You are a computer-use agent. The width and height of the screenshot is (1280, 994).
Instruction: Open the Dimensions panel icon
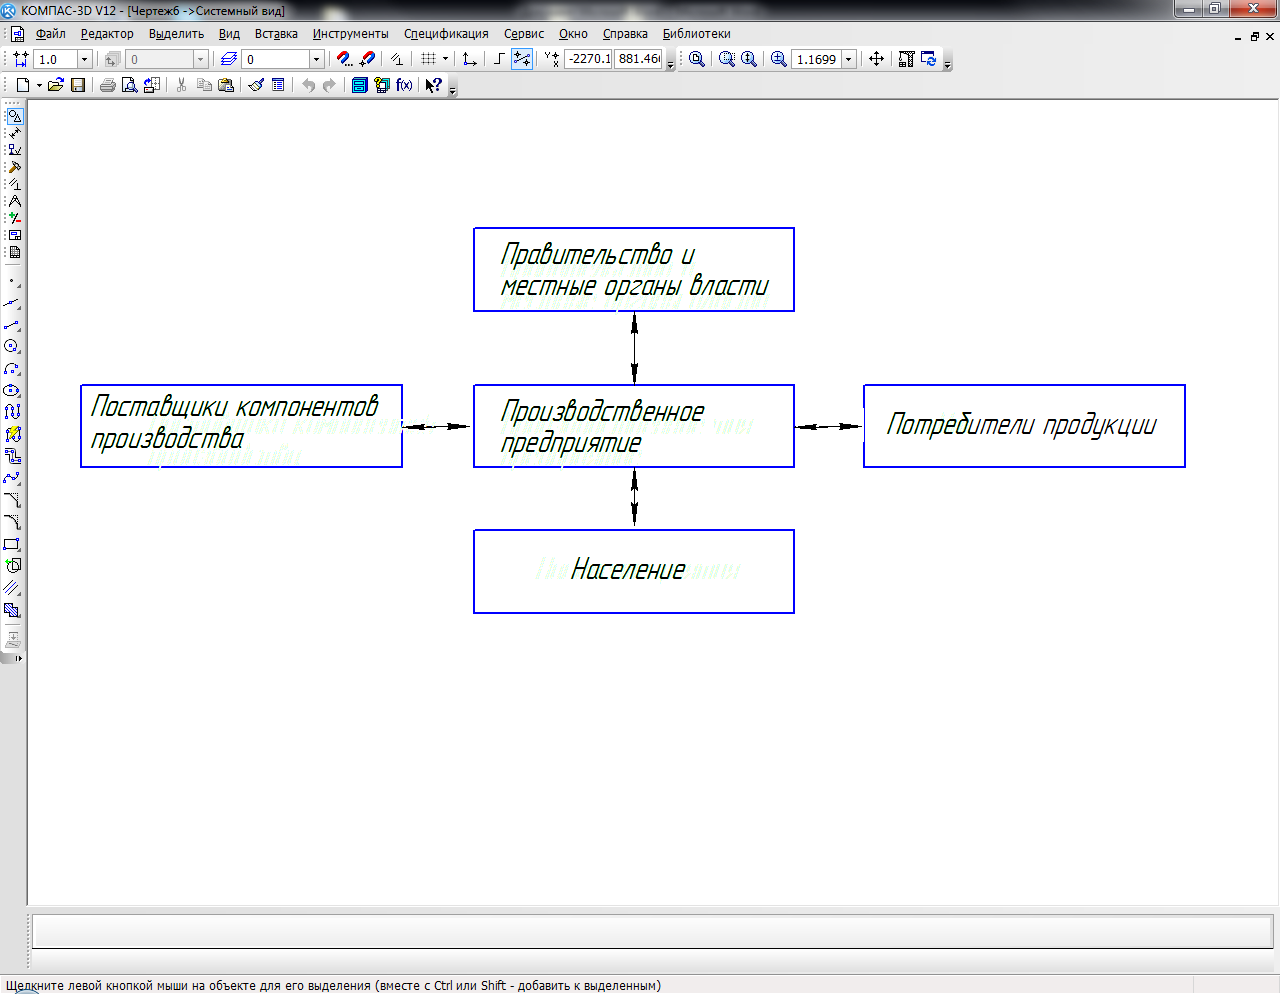14,133
